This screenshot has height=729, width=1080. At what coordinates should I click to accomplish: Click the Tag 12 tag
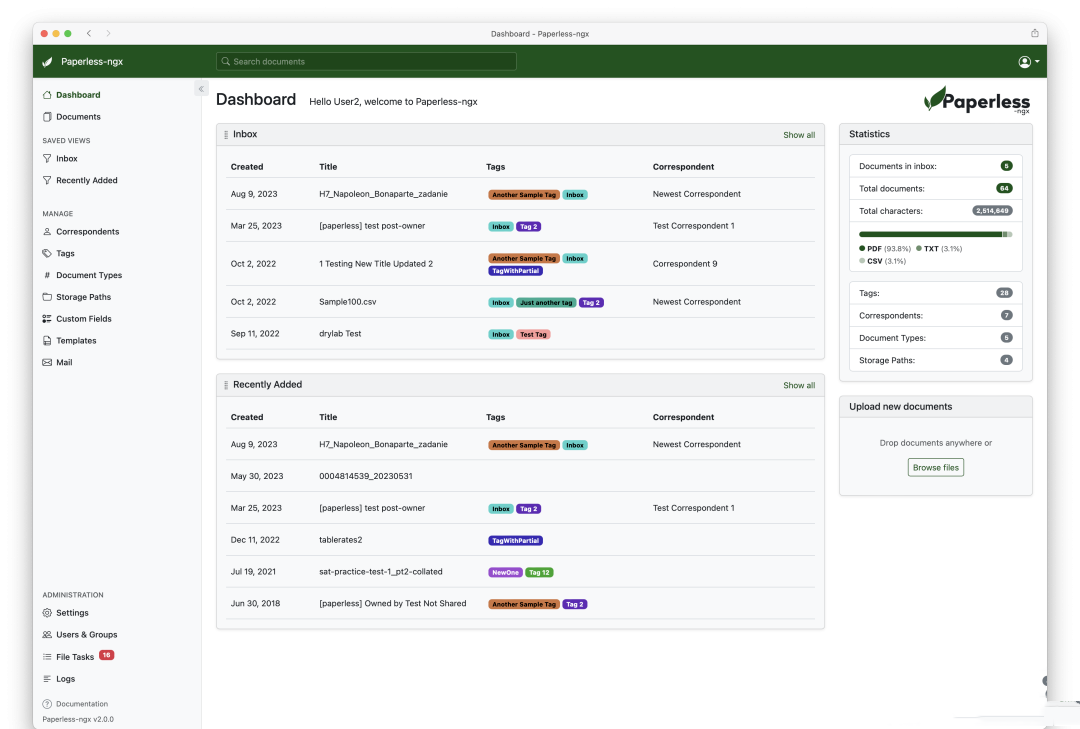click(x=539, y=573)
